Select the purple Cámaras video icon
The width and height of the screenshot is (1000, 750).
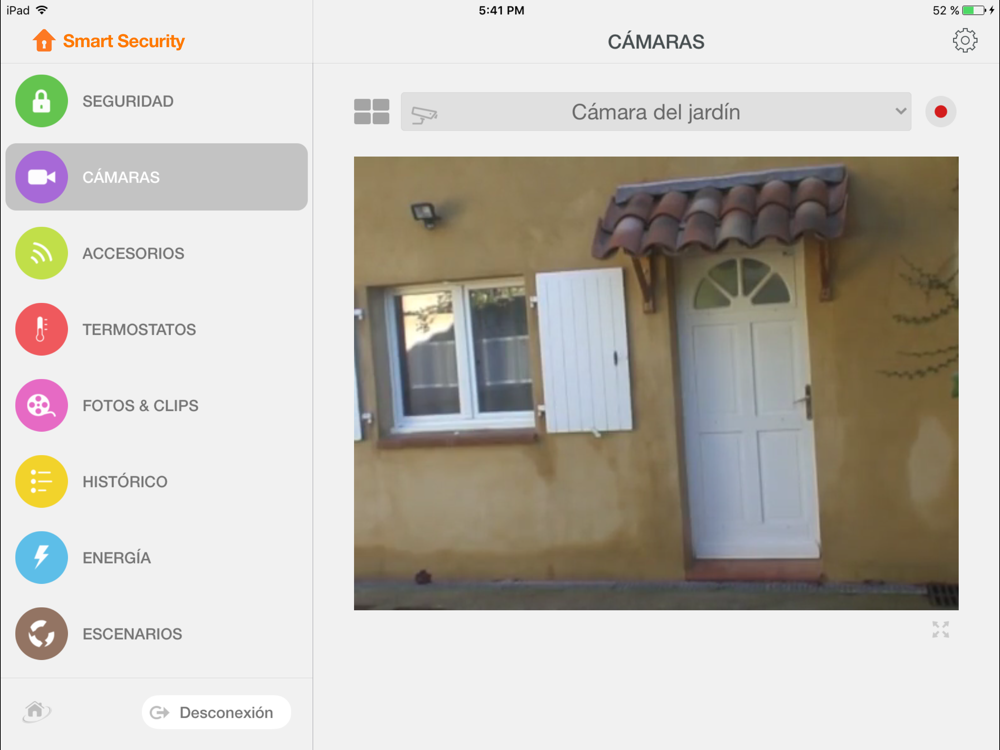41,177
